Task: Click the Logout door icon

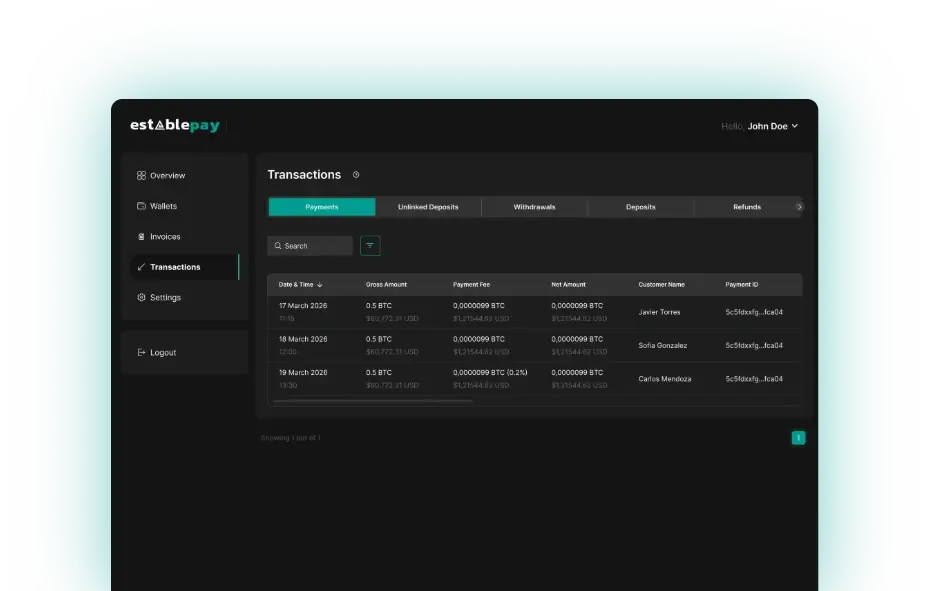Action: (141, 352)
